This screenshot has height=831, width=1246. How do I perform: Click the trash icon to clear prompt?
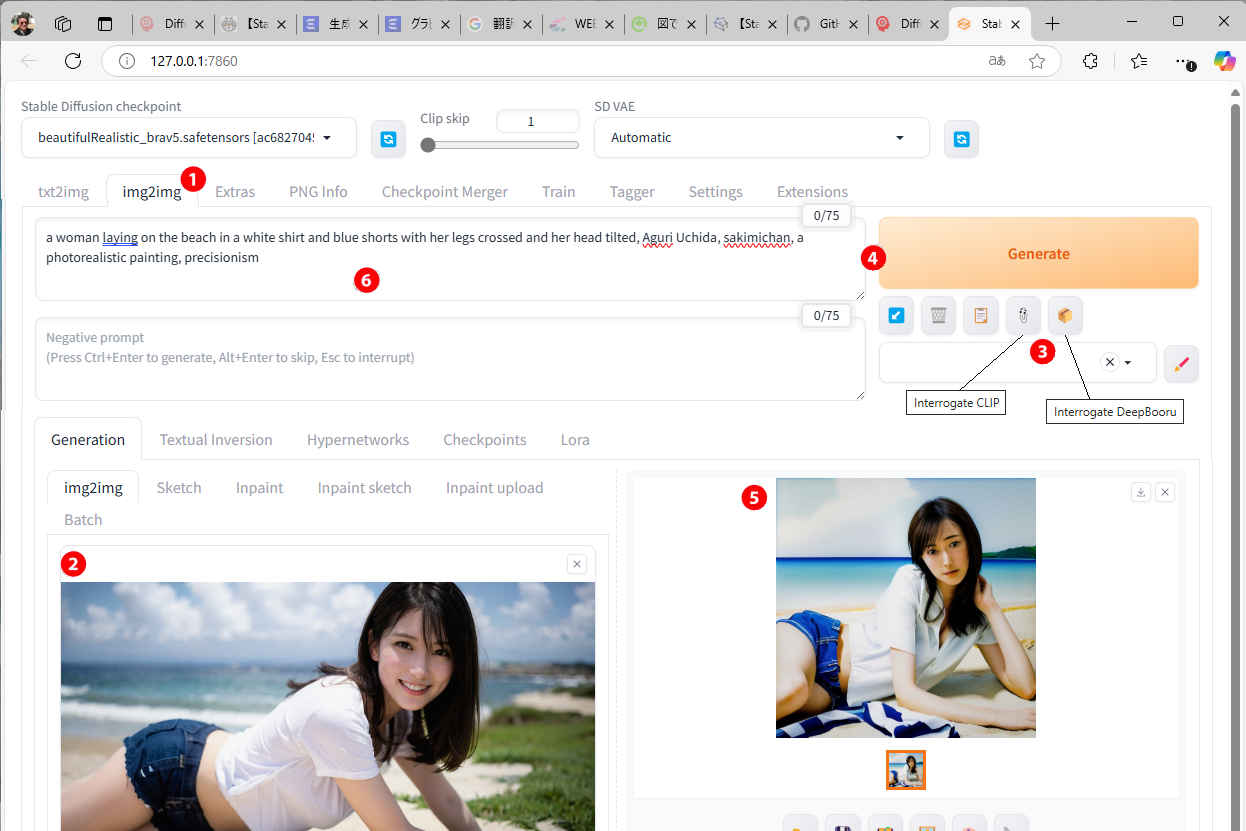coord(938,316)
